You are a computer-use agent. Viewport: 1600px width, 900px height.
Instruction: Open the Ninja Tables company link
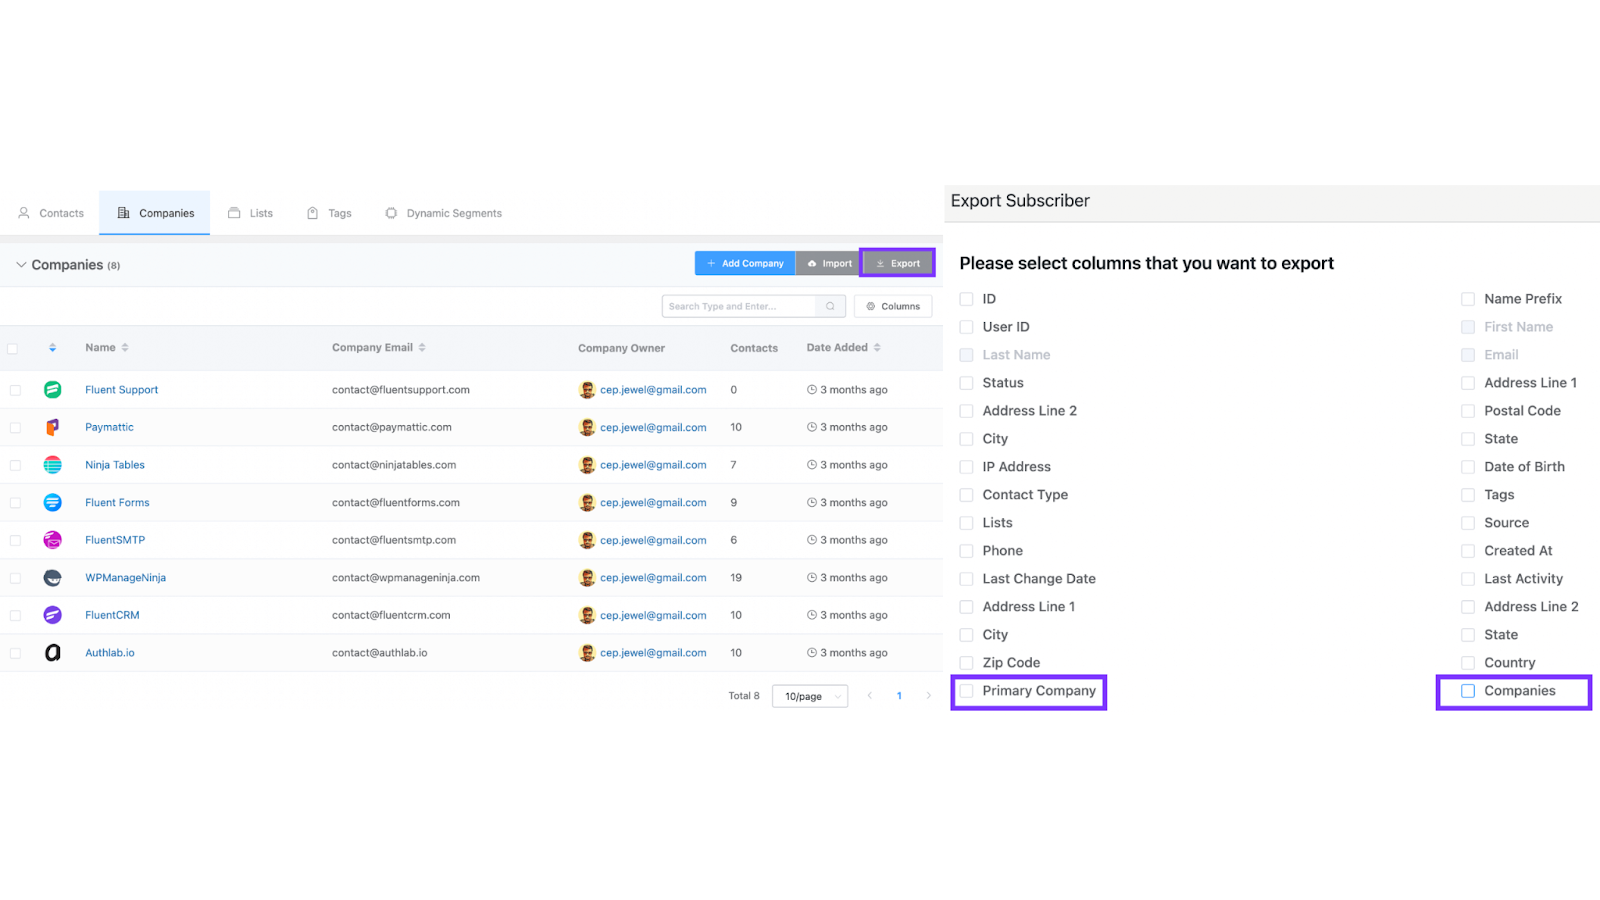(115, 465)
